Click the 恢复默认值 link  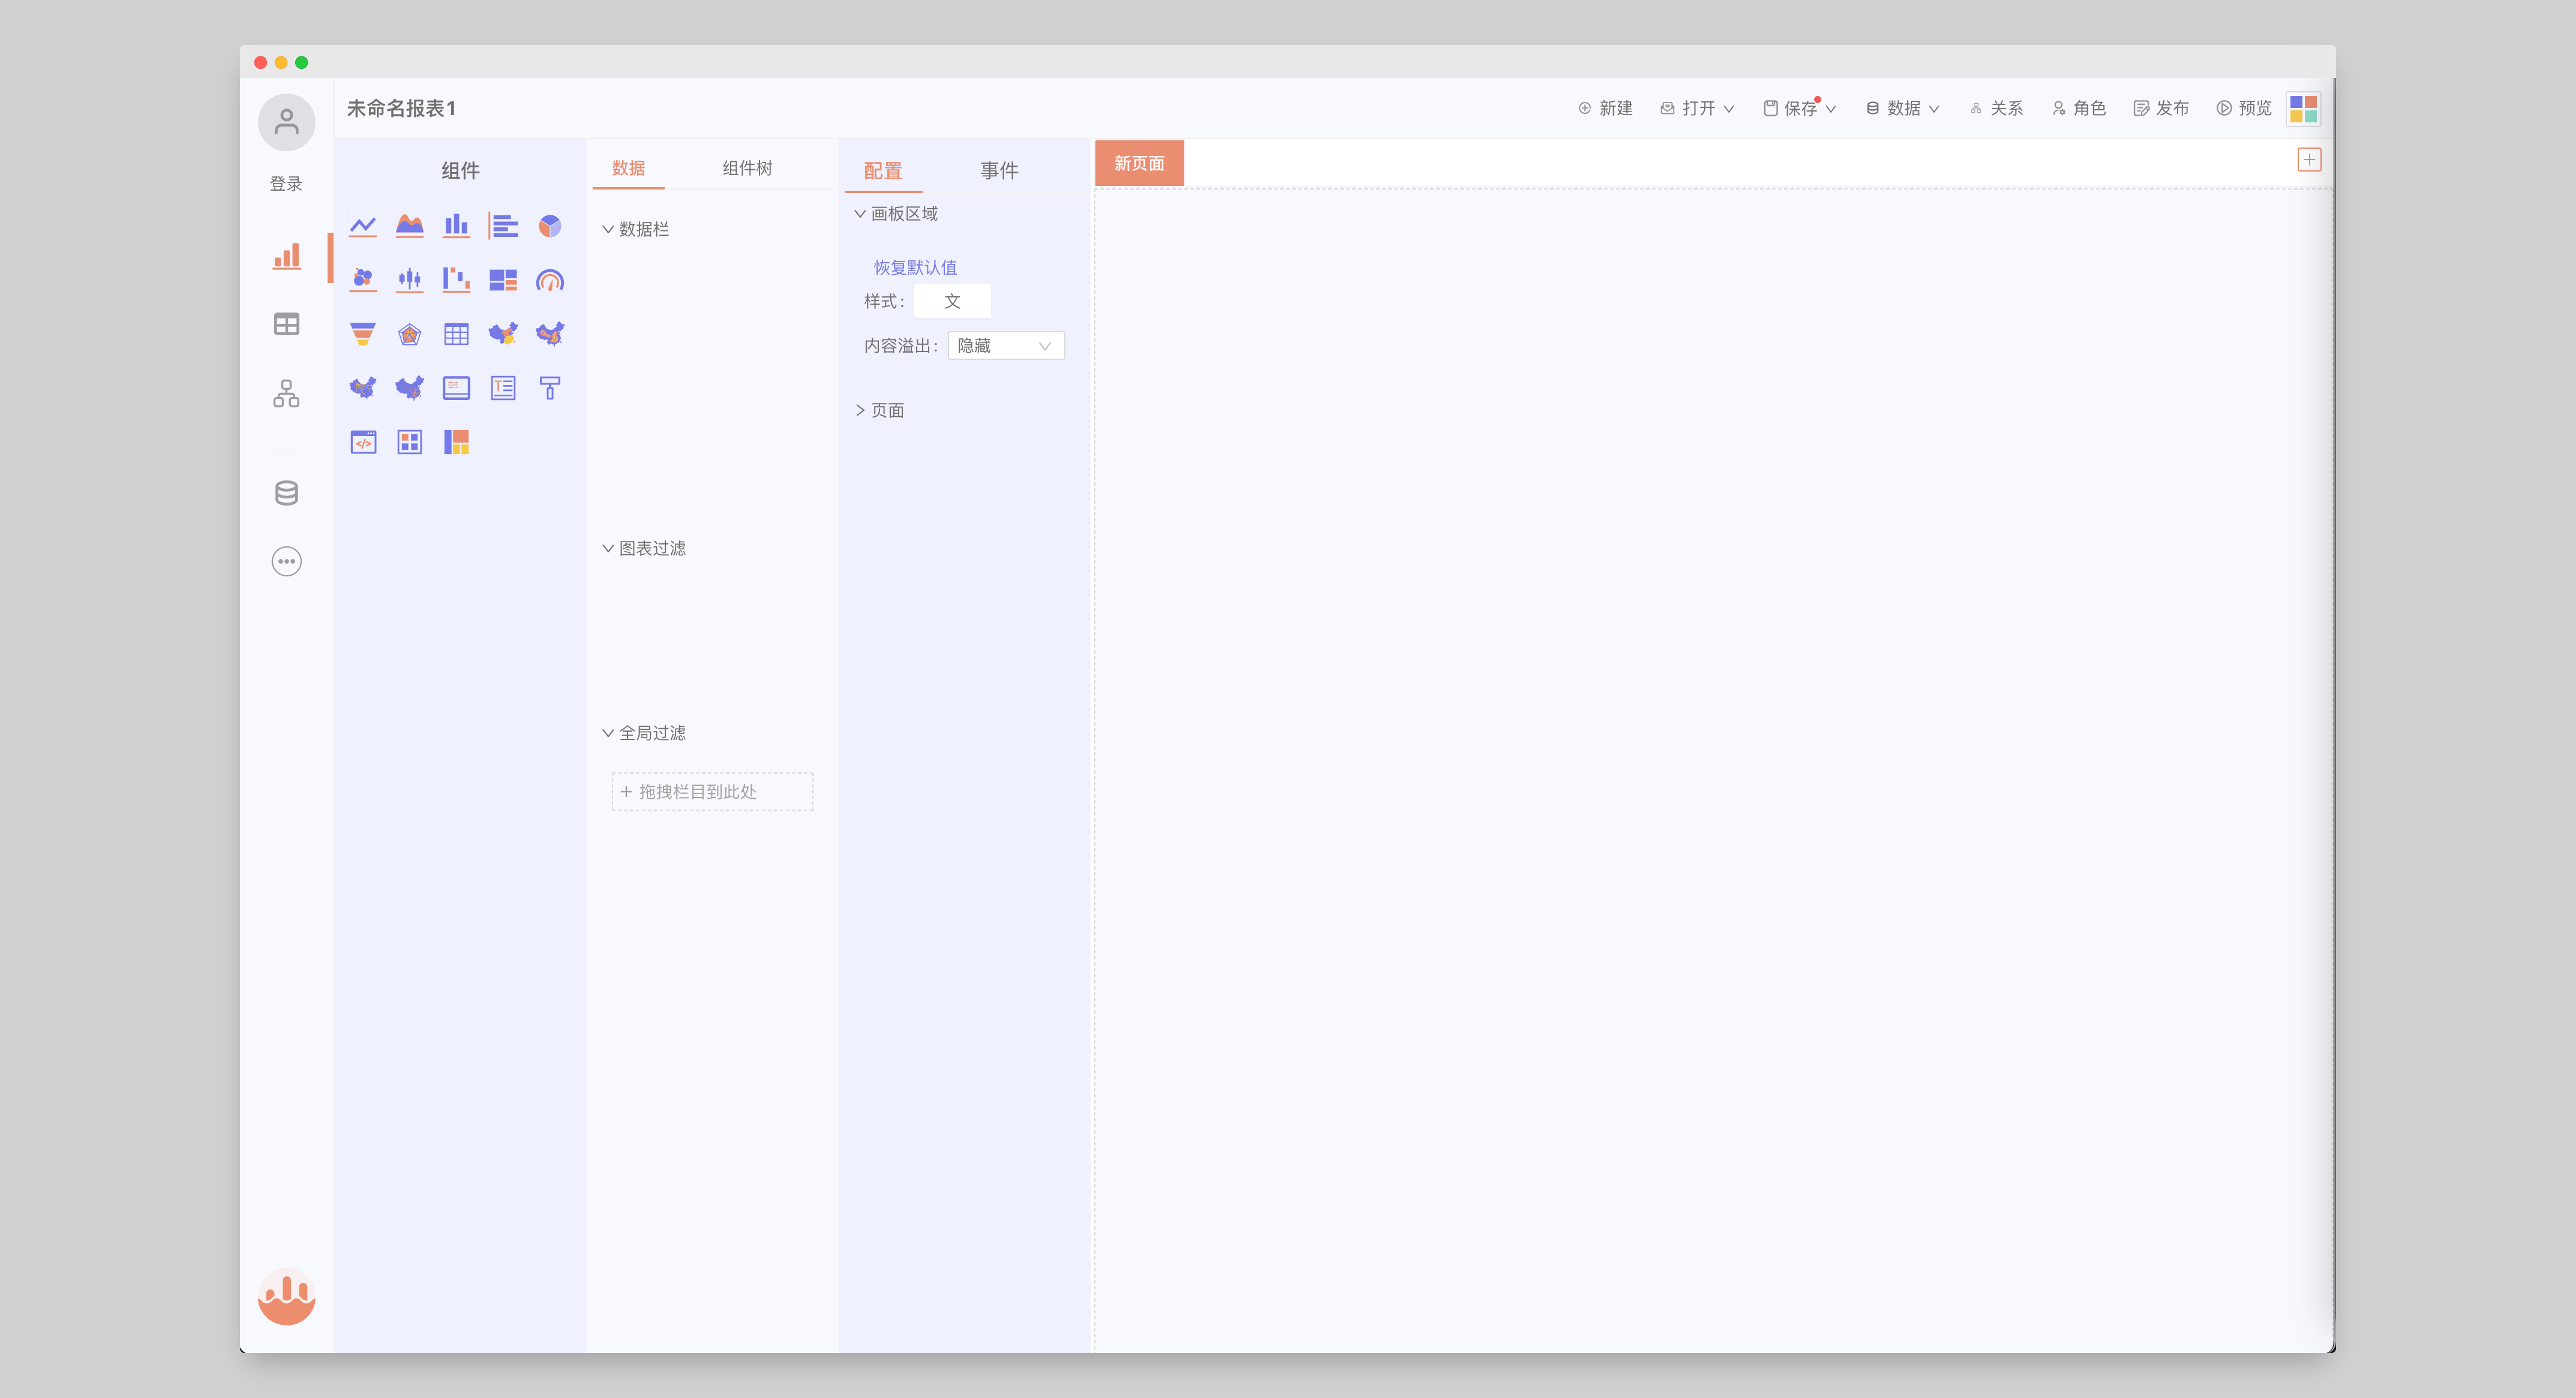915,267
